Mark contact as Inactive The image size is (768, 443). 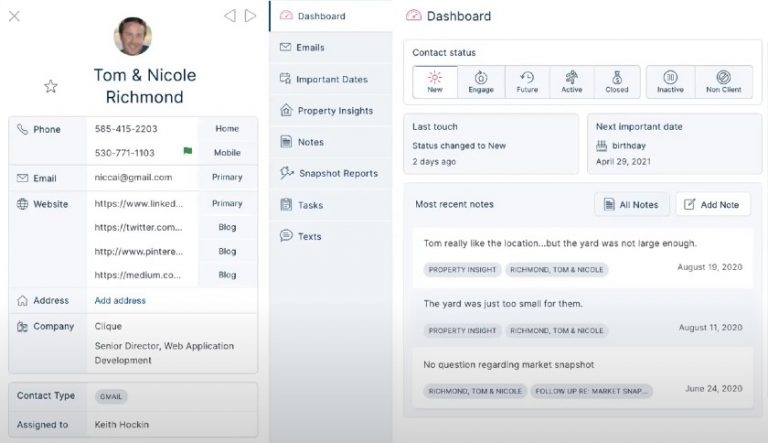click(670, 82)
